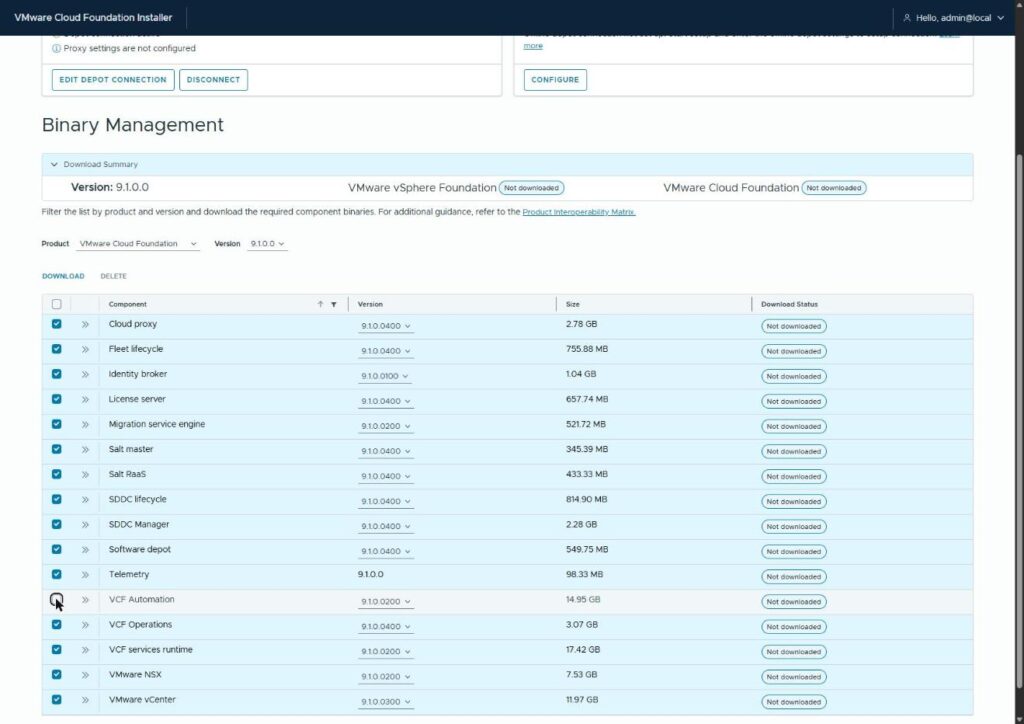
Task: Collapse the Download Summary section
Action: click(x=54, y=165)
